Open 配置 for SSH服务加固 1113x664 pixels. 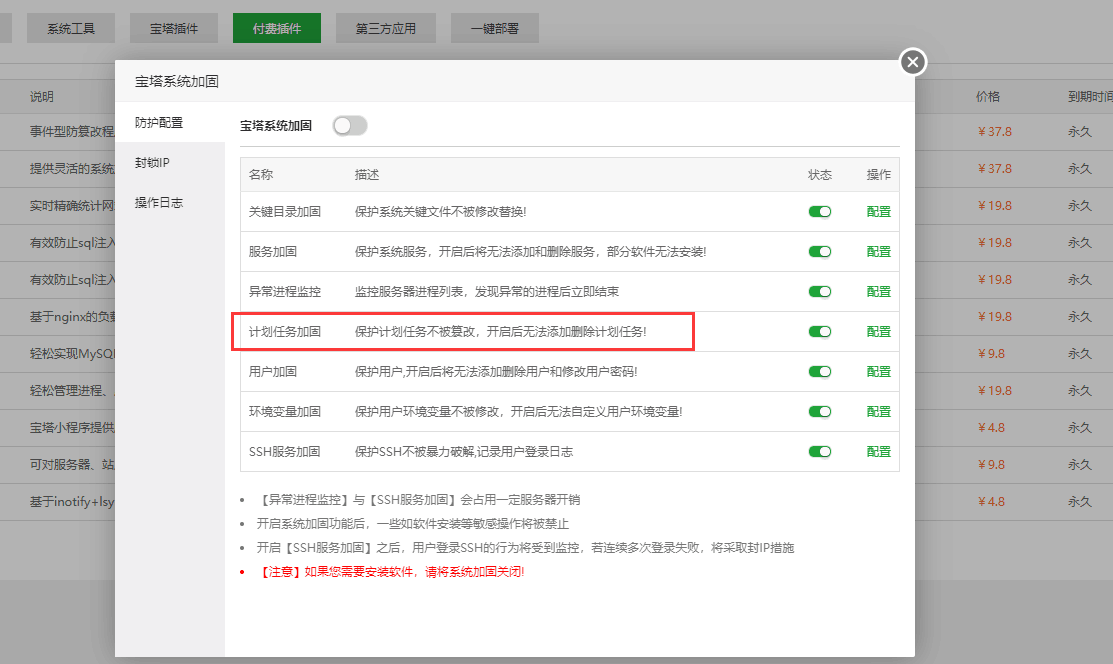point(879,452)
